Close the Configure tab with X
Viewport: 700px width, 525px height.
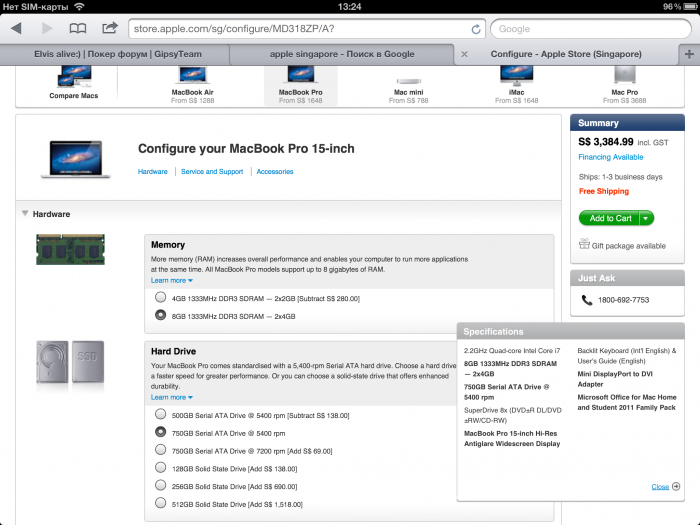pyautogui.click(x=464, y=54)
